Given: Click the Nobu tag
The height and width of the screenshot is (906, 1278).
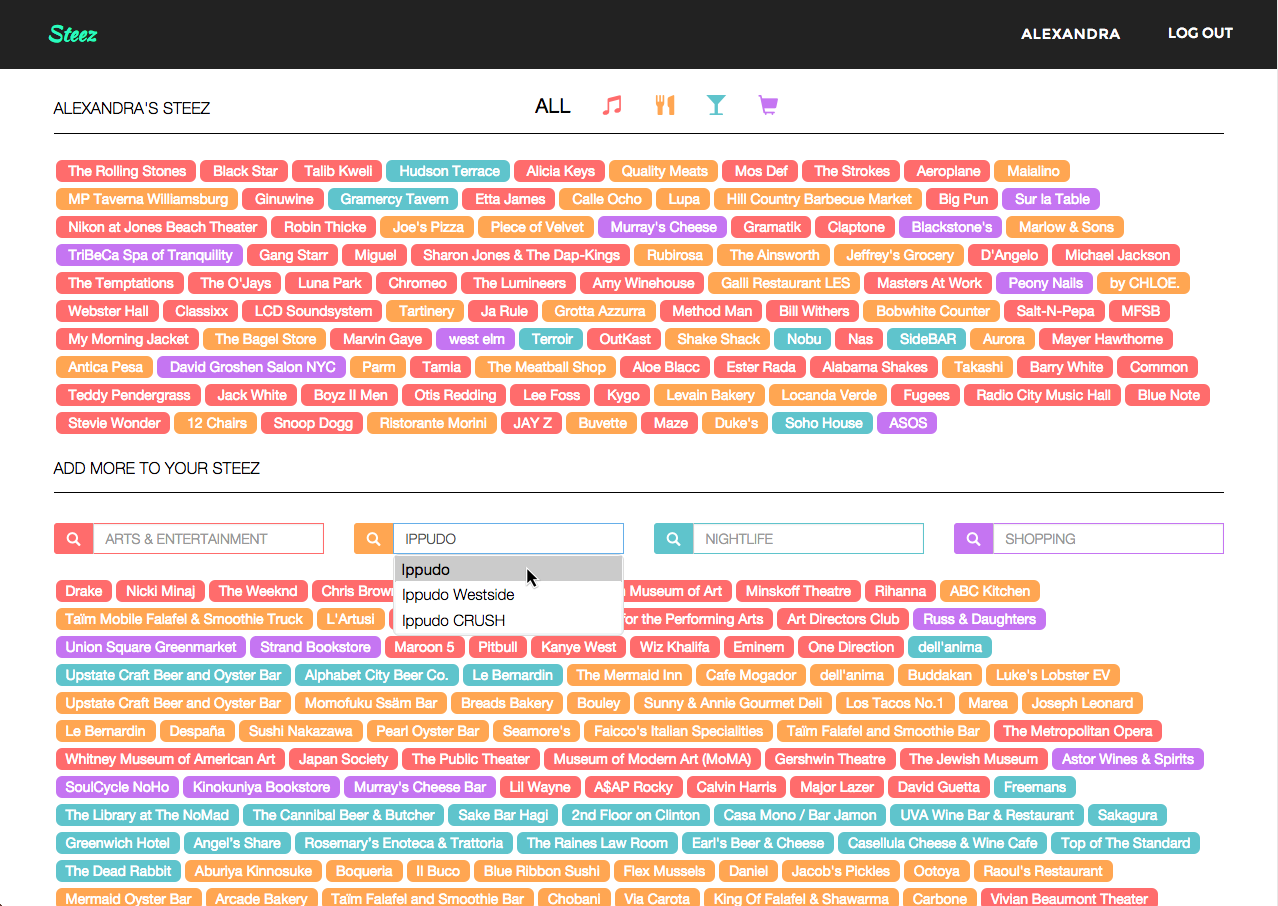Looking at the screenshot, I should [803, 339].
